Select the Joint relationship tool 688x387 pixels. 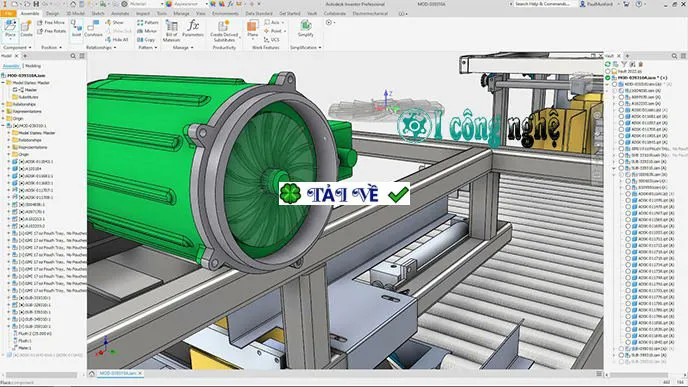point(76,29)
